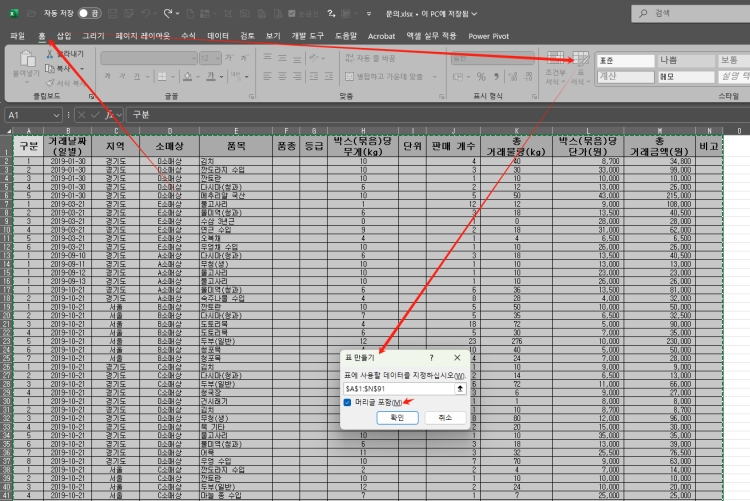Toggle 자동 줄 바꿈 wrap text

pos(375,58)
